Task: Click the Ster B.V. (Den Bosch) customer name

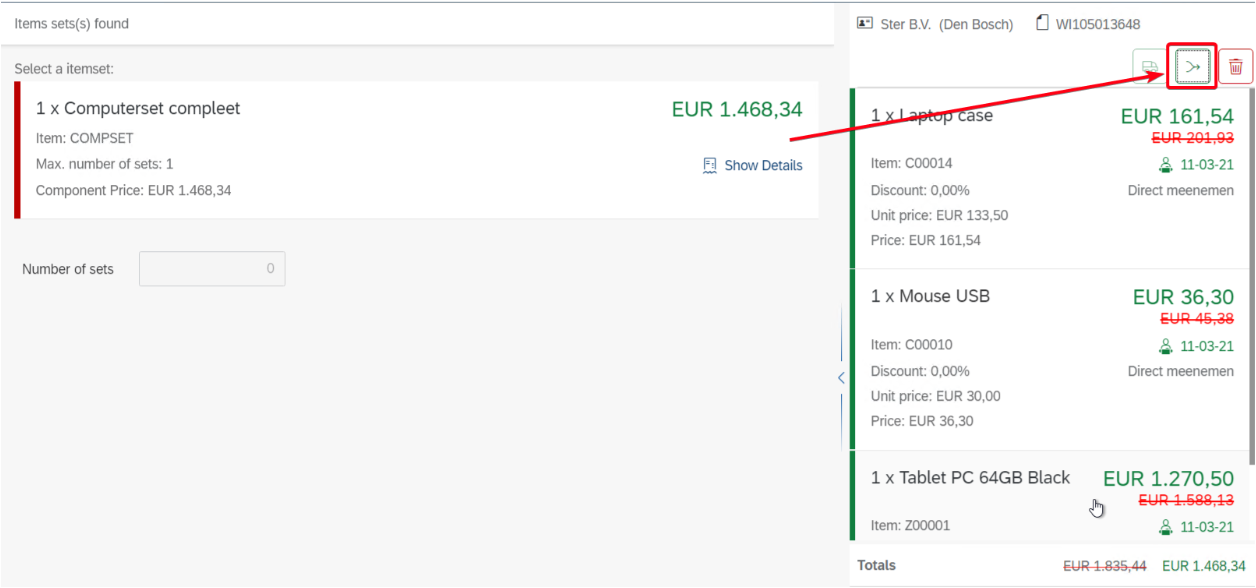Action: [x=946, y=24]
